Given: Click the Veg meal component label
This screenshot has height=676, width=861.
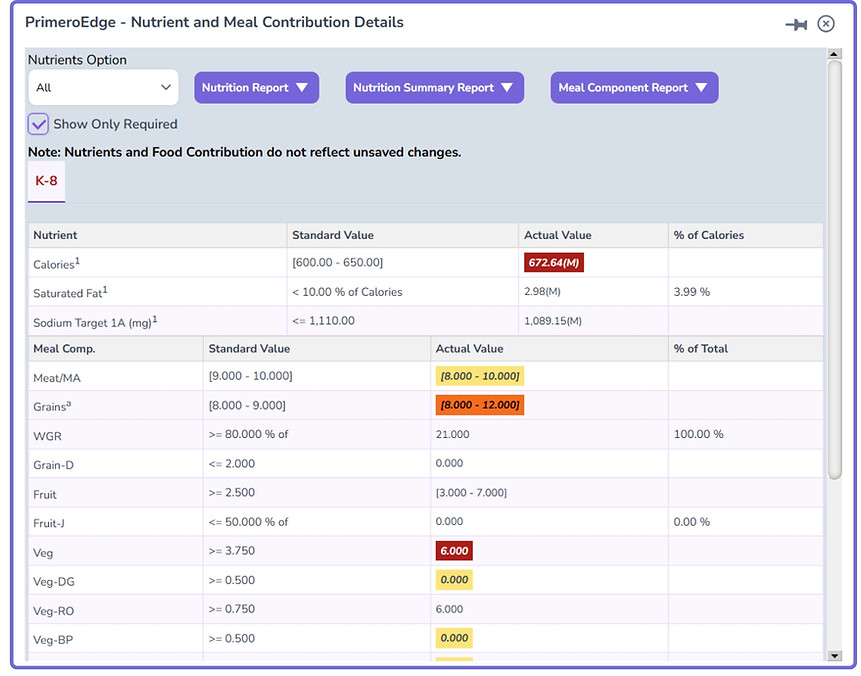Looking at the screenshot, I should point(43,553).
